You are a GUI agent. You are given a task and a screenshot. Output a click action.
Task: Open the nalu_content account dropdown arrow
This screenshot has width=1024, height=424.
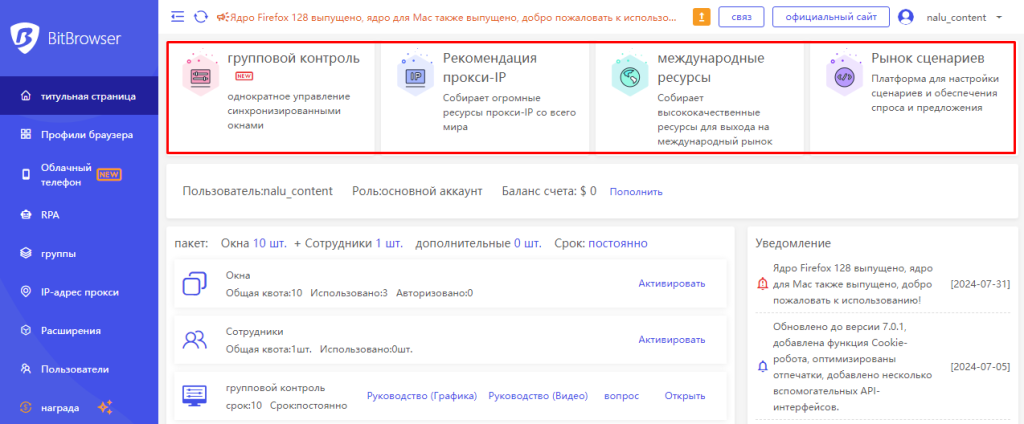point(999,18)
